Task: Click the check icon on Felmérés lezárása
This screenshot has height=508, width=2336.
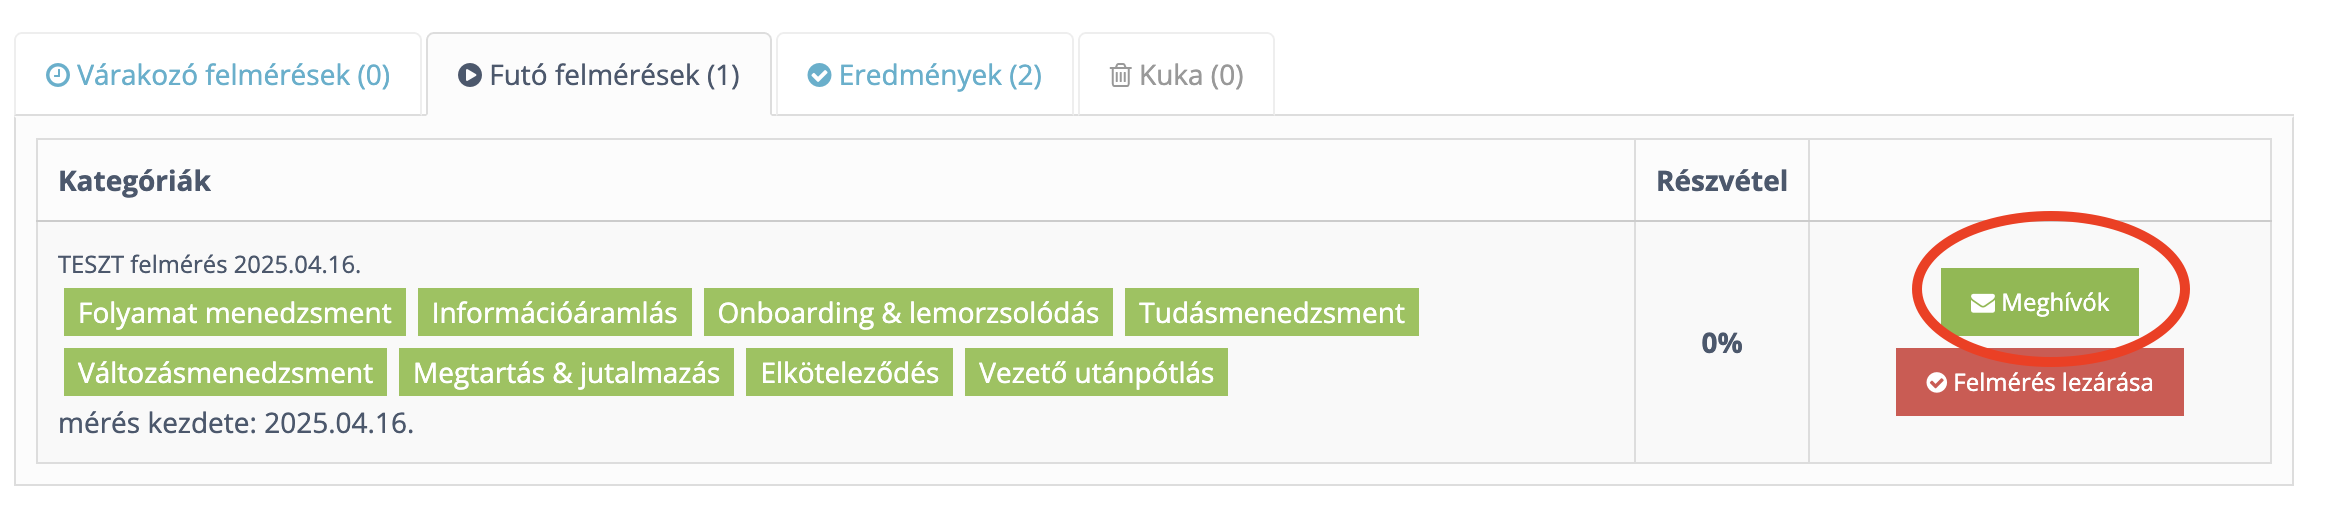Action: click(1936, 383)
